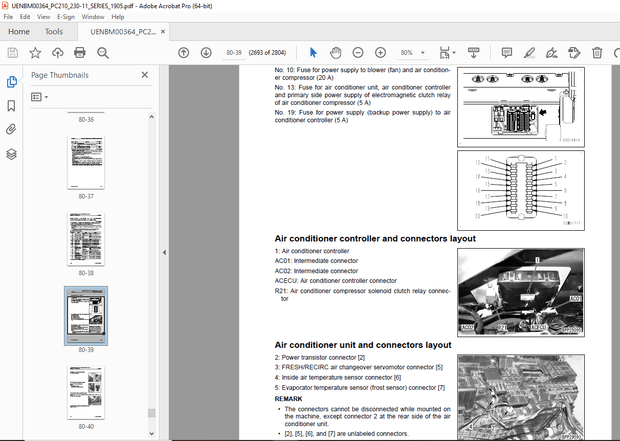
Task: Click the text 'AC02: Intermediate connector'
Action: click(316, 271)
